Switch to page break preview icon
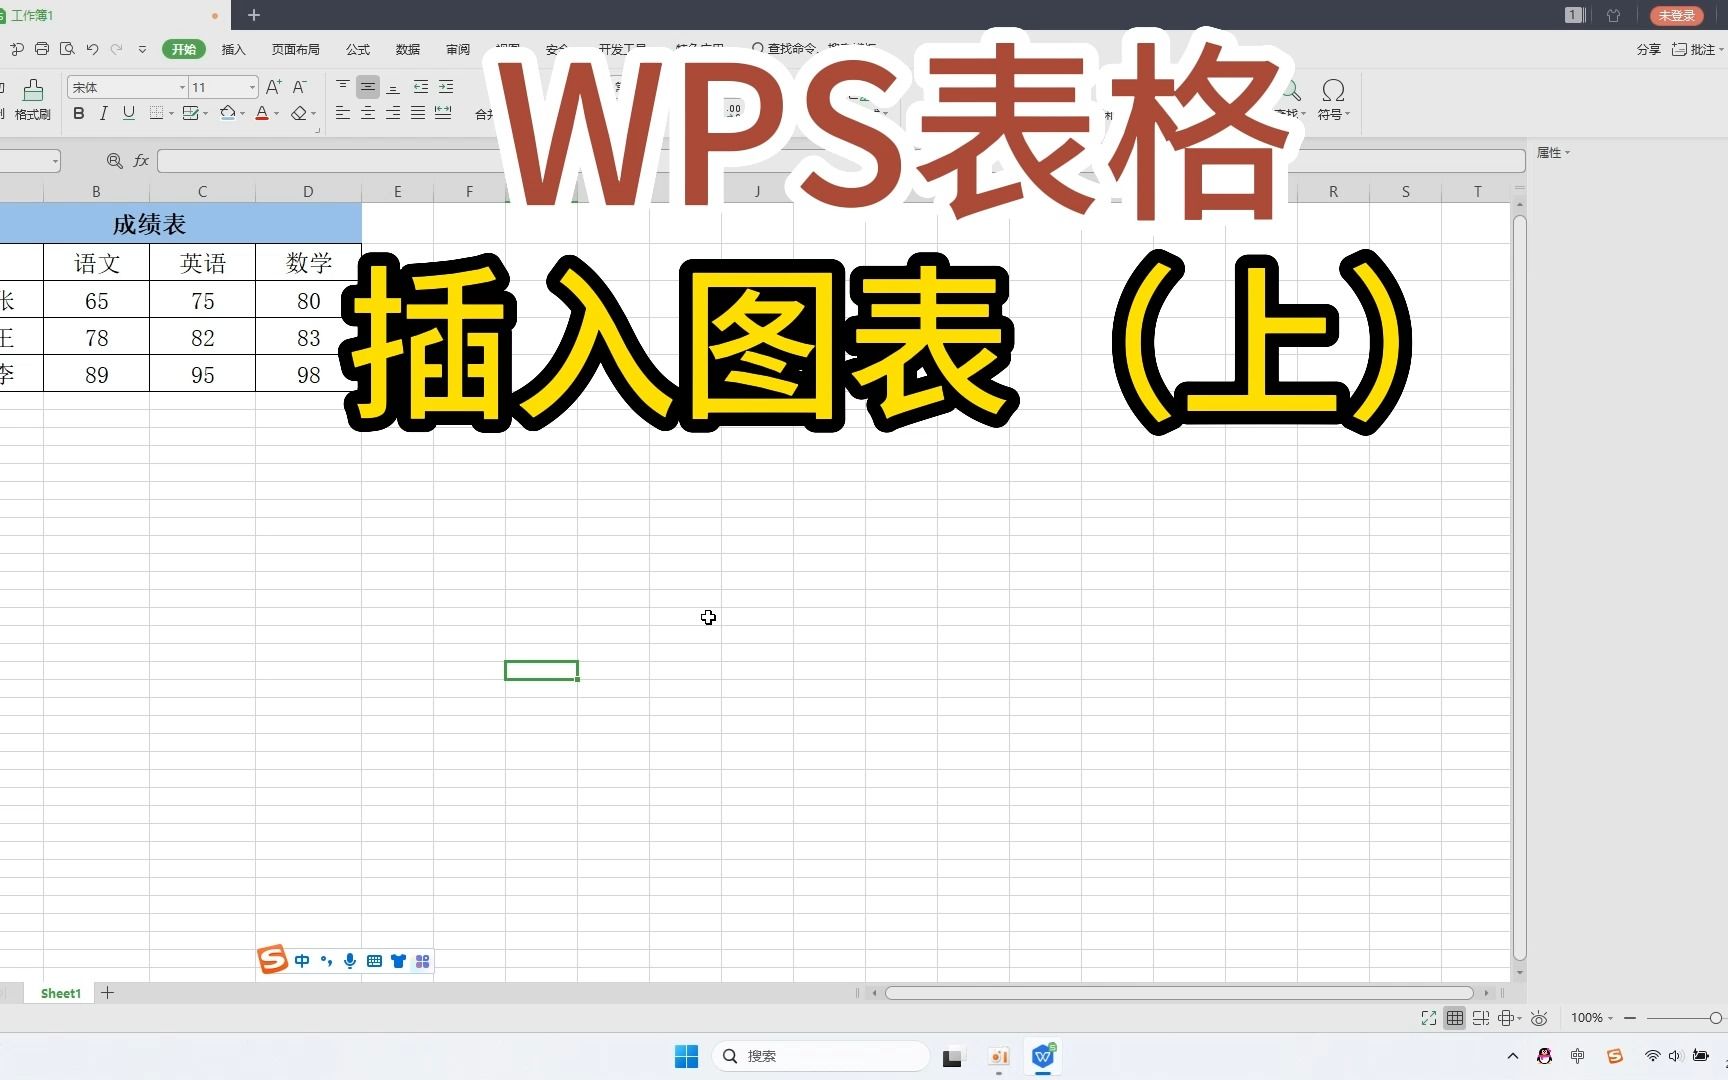The image size is (1728, 1080). (x=1481, y=1018)
